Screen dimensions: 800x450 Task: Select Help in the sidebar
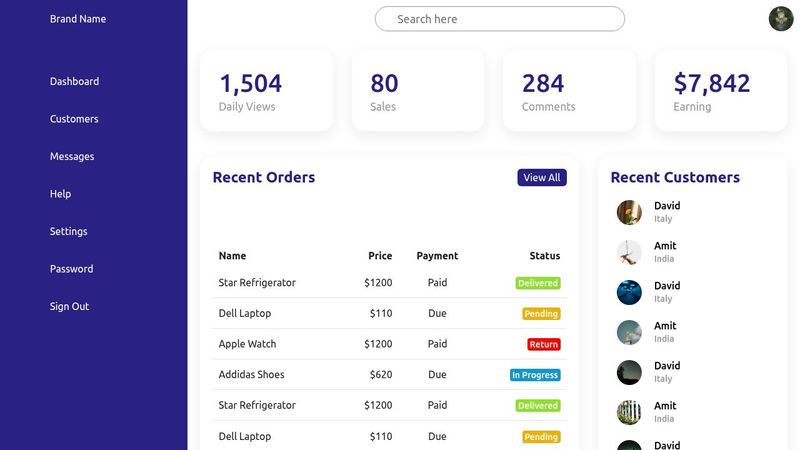60,194
